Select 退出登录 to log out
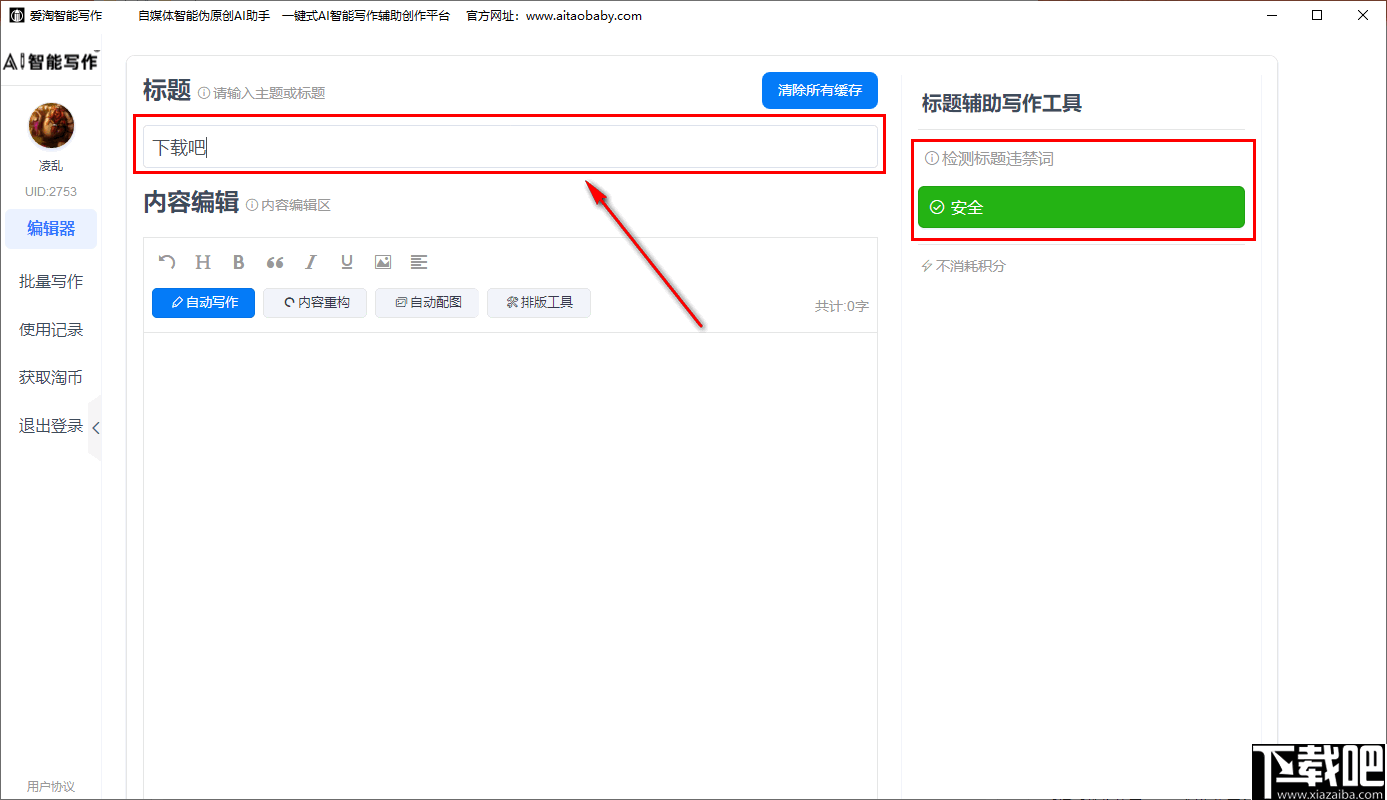The height and width of the screenshot is (800, 1387). [x=51, y=425]
